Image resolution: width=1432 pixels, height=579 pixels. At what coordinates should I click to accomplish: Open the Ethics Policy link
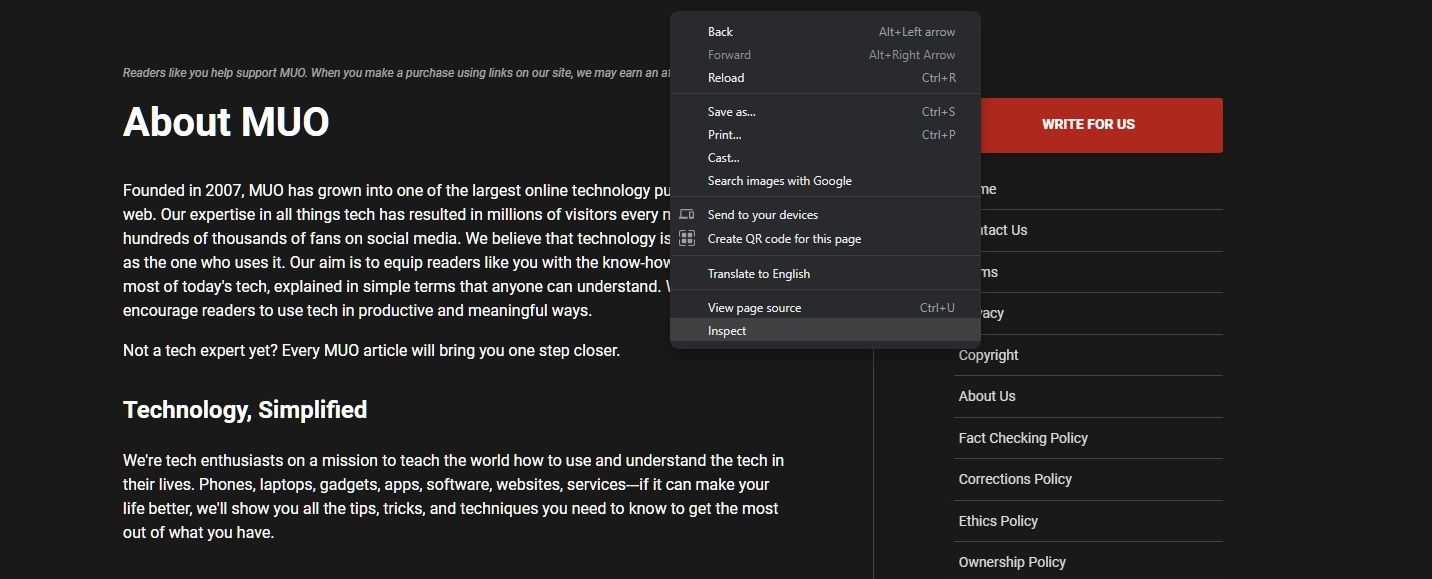(998, 521)
